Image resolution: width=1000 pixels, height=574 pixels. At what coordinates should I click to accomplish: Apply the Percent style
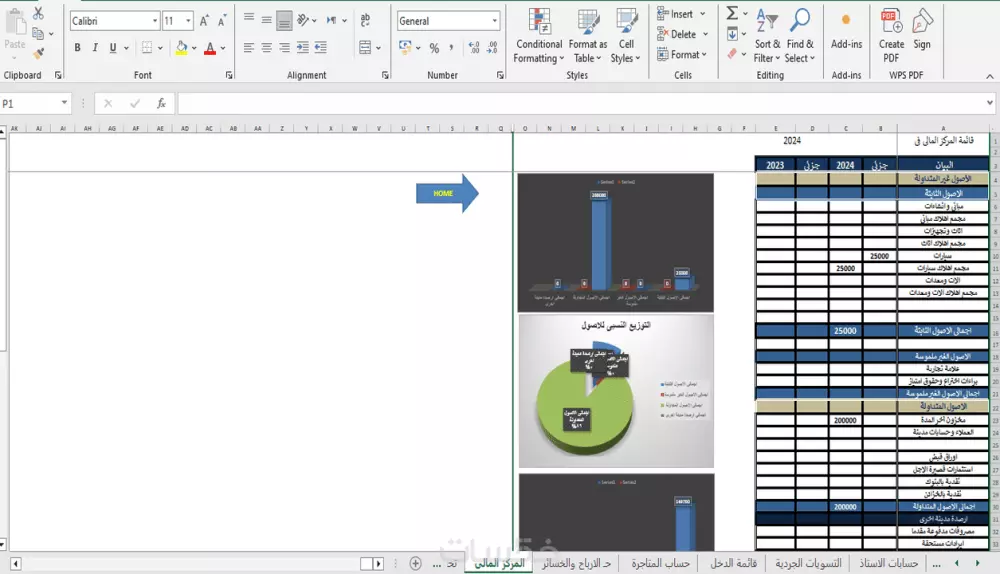(x=434, y=48)
